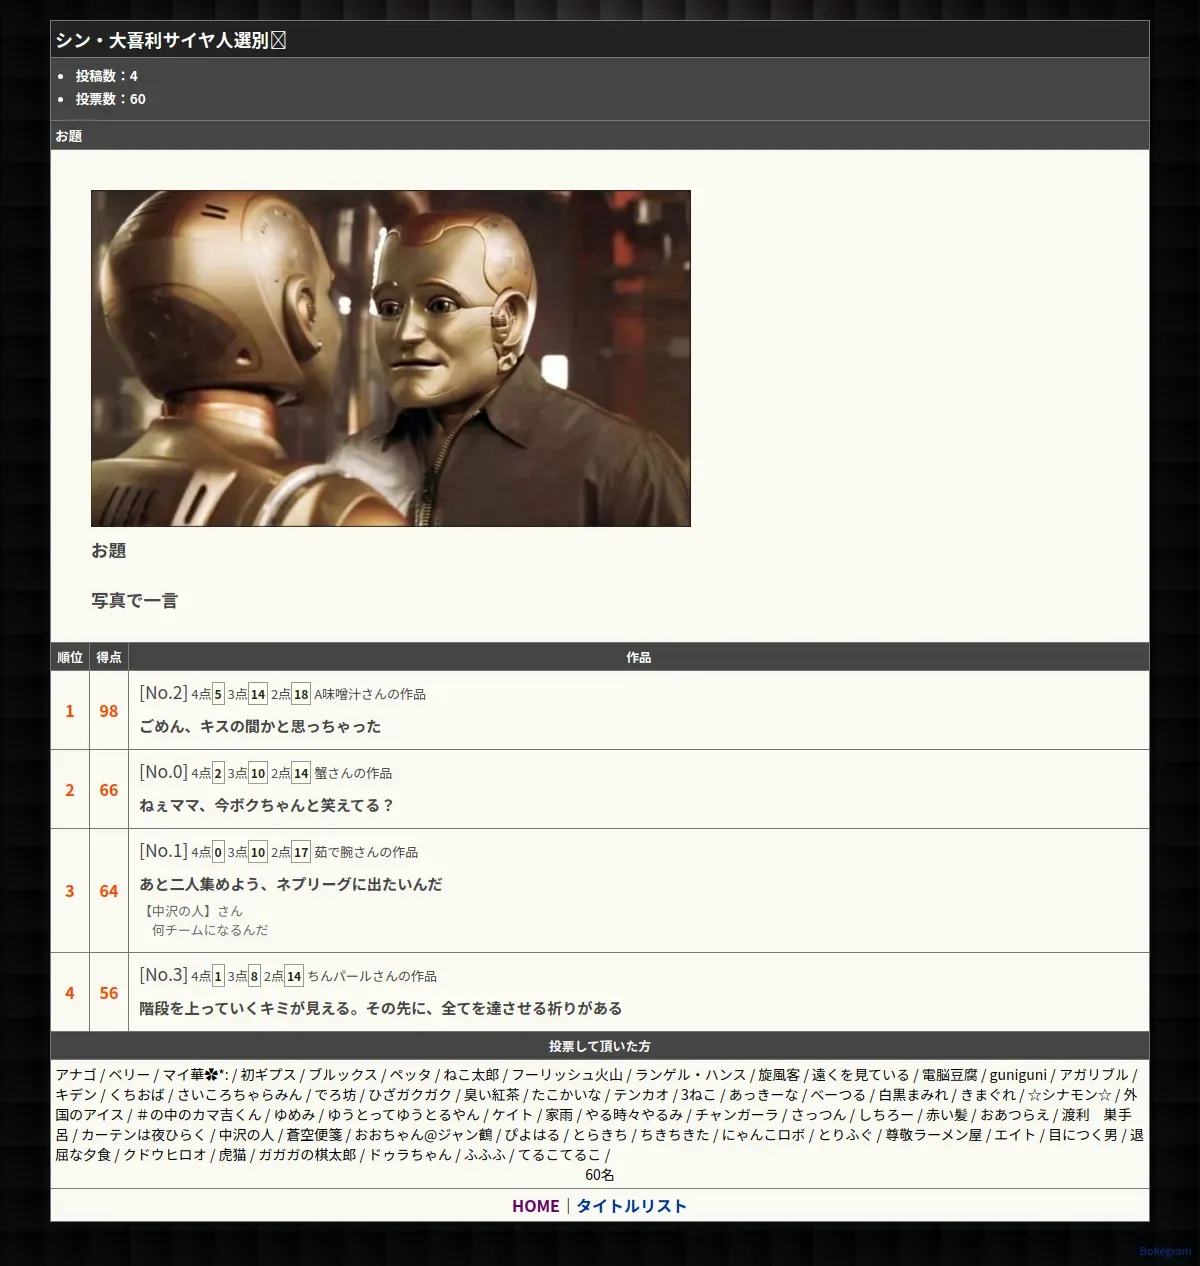Click voter name ドゥラちゃん

(411, 1155)
